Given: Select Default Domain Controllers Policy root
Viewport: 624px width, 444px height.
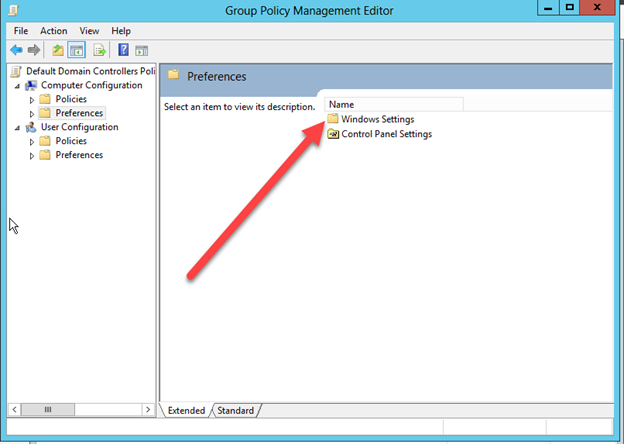Looking at the screenshot, I should [x=91, y=71].
